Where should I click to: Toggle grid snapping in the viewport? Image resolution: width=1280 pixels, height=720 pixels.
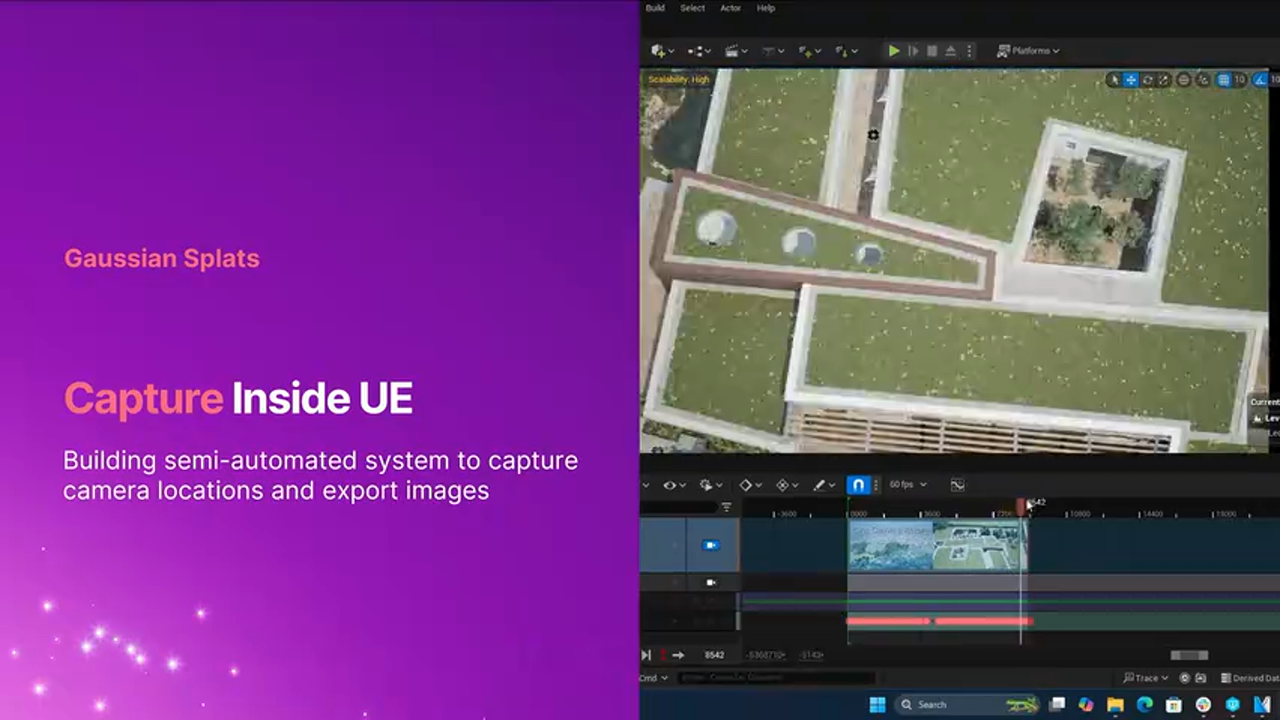[x=1225, y=81]
